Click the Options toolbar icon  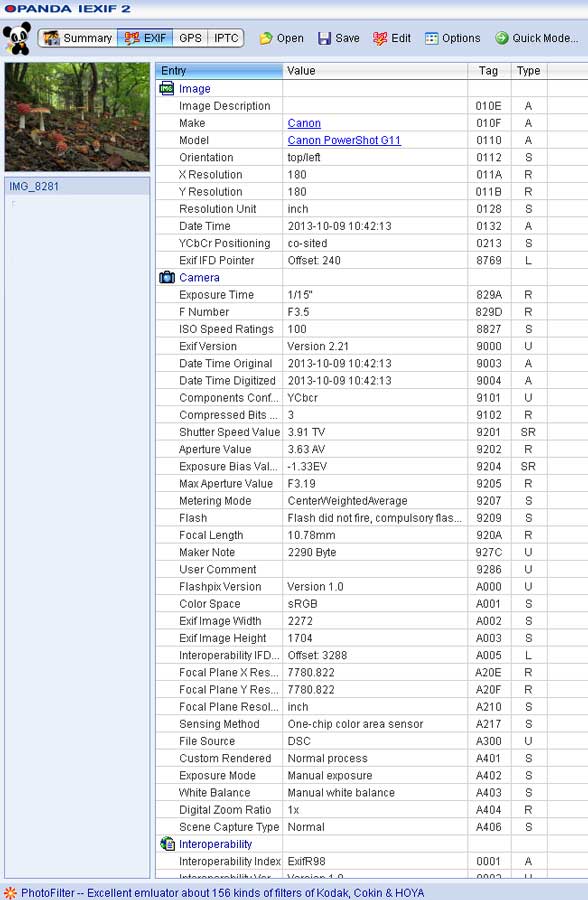(x=431, y=38)
